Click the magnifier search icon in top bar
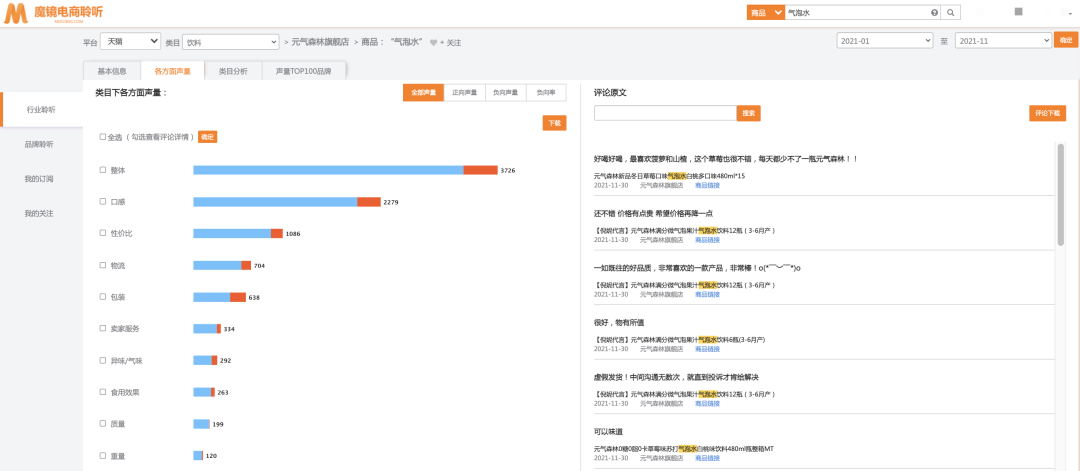The height and width of the screenshot is (471, 1080). pos(951,12)
